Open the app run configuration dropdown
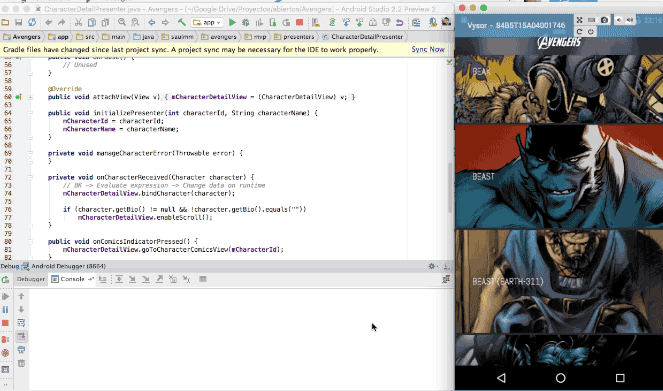The image size is (663, 391). 207,22
